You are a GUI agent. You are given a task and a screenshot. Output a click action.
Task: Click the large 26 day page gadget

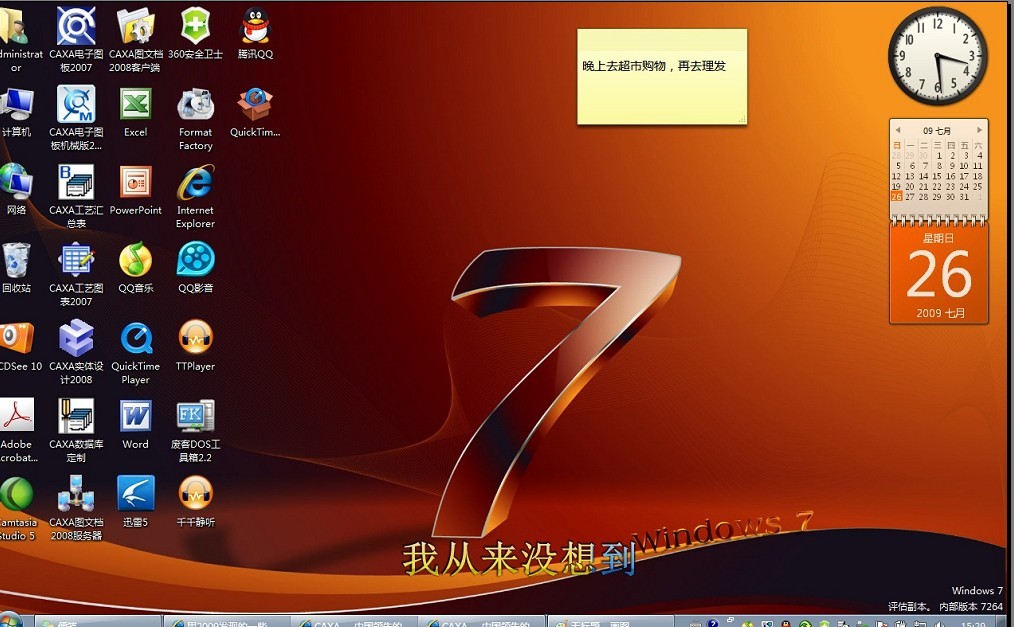[x=939, y=274]
